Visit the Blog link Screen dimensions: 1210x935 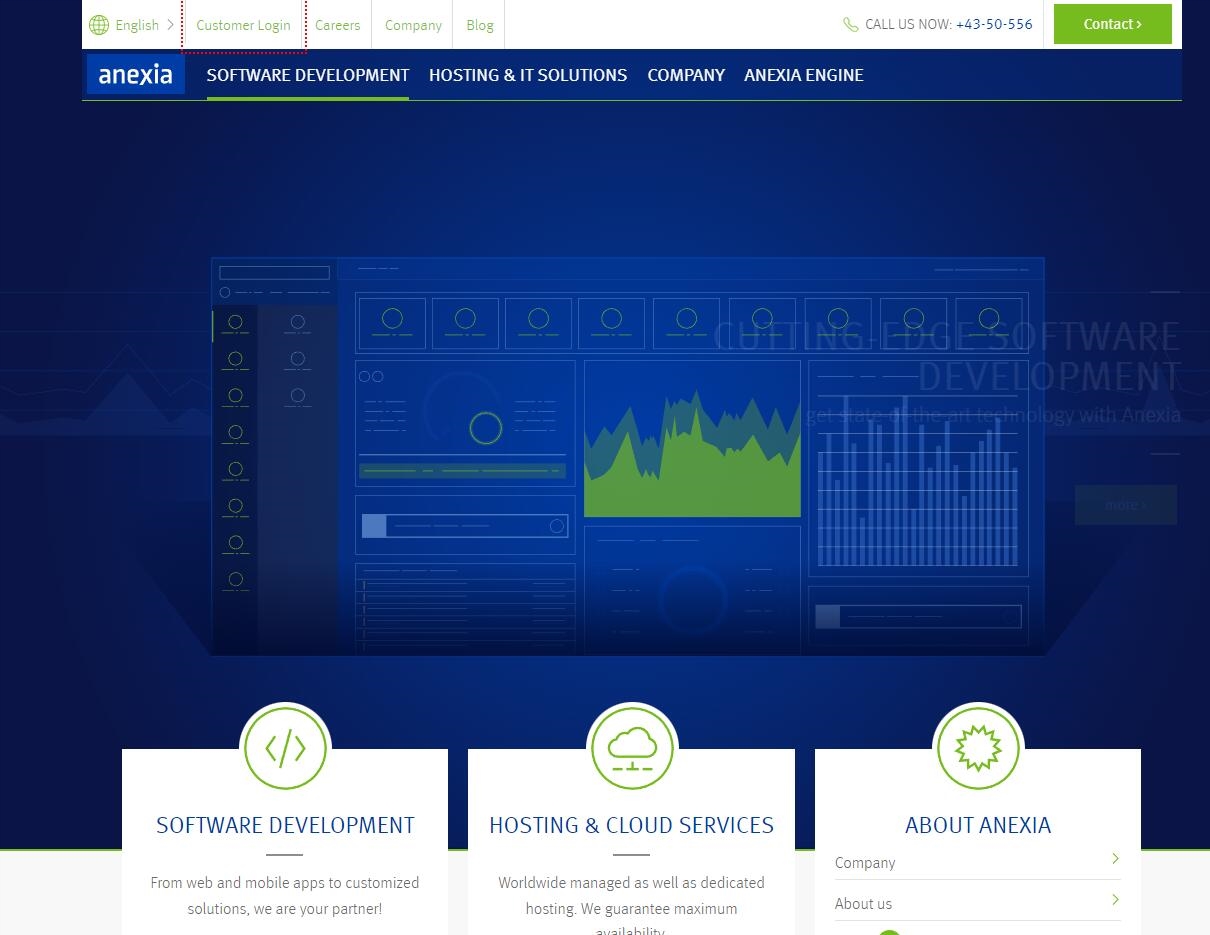[480, 25]
